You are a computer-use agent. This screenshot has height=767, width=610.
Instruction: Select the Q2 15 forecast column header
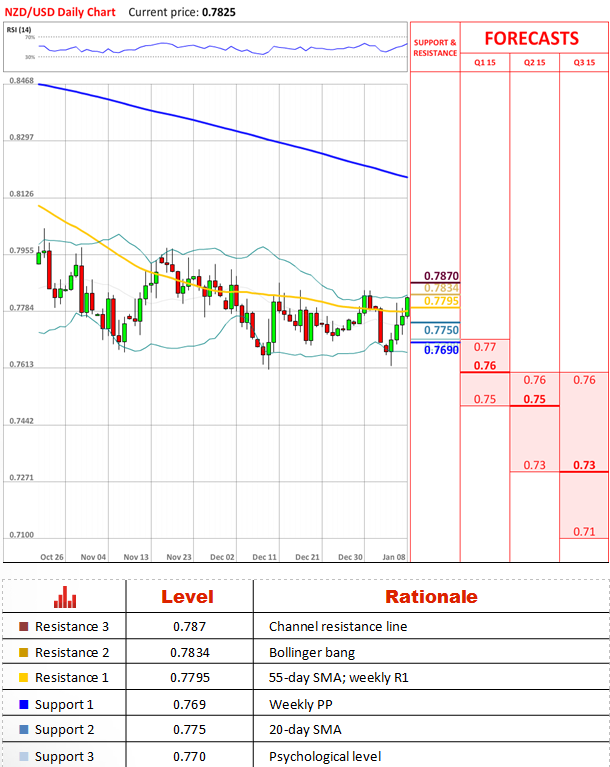click(535, 63)
